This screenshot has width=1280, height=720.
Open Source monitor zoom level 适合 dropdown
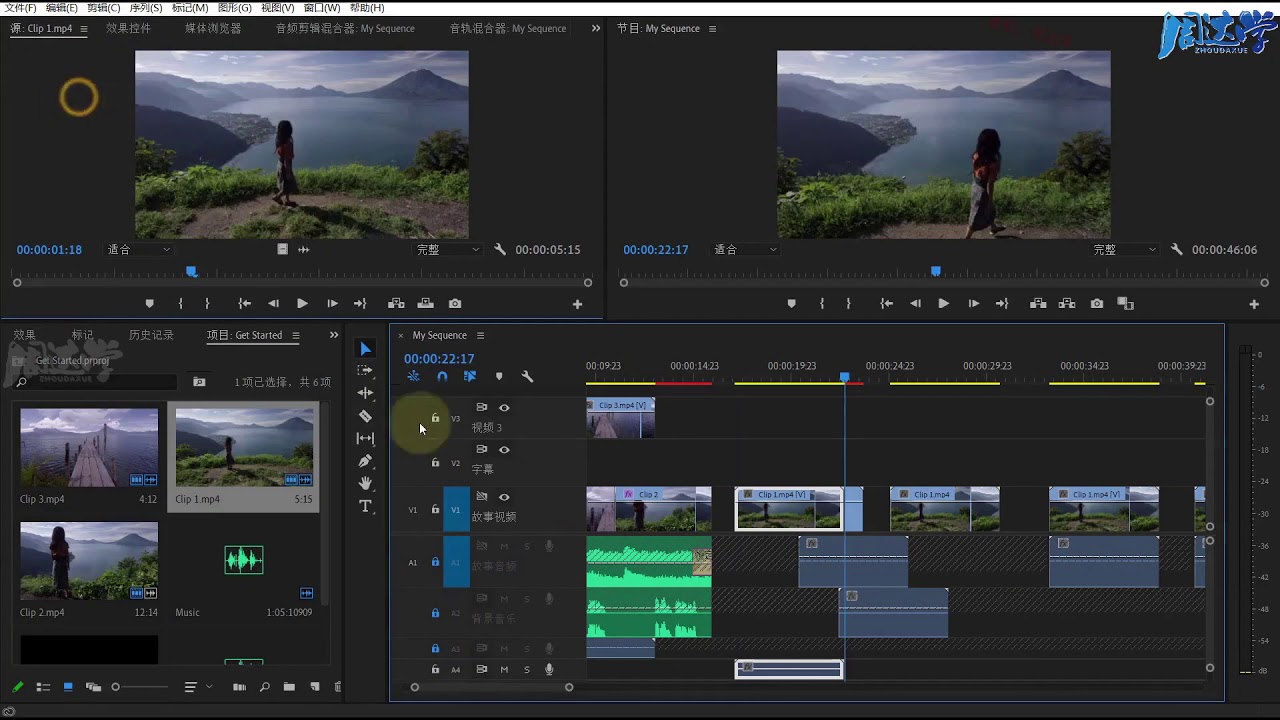click(139, 250)
